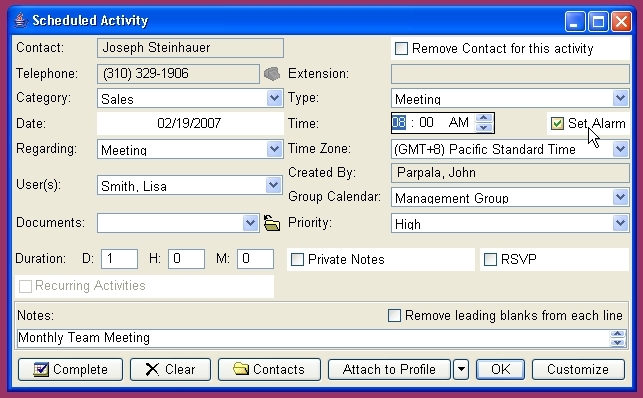Viewport: 643px width, 398px height.
Task: Decrease time with the spinner down arrow
Action: click(484, 127)
